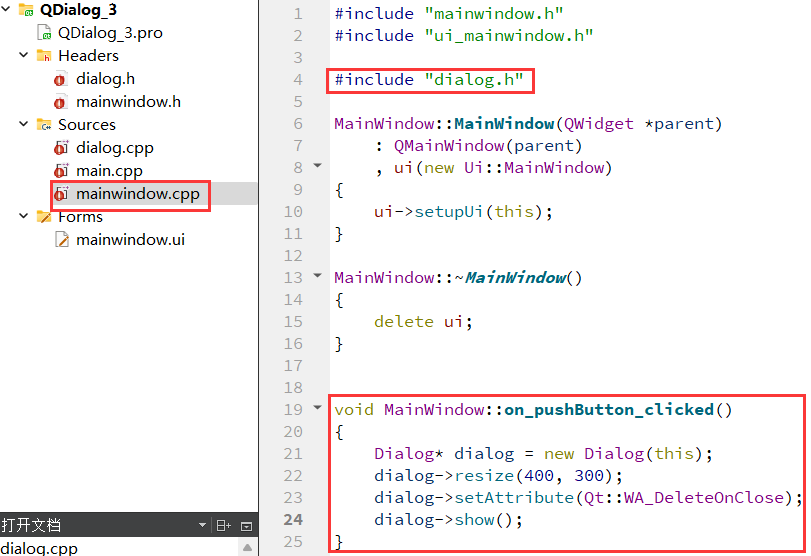Open main.cpp from Sources
This screenshot has height=556, width=811.
click(109, 171)
